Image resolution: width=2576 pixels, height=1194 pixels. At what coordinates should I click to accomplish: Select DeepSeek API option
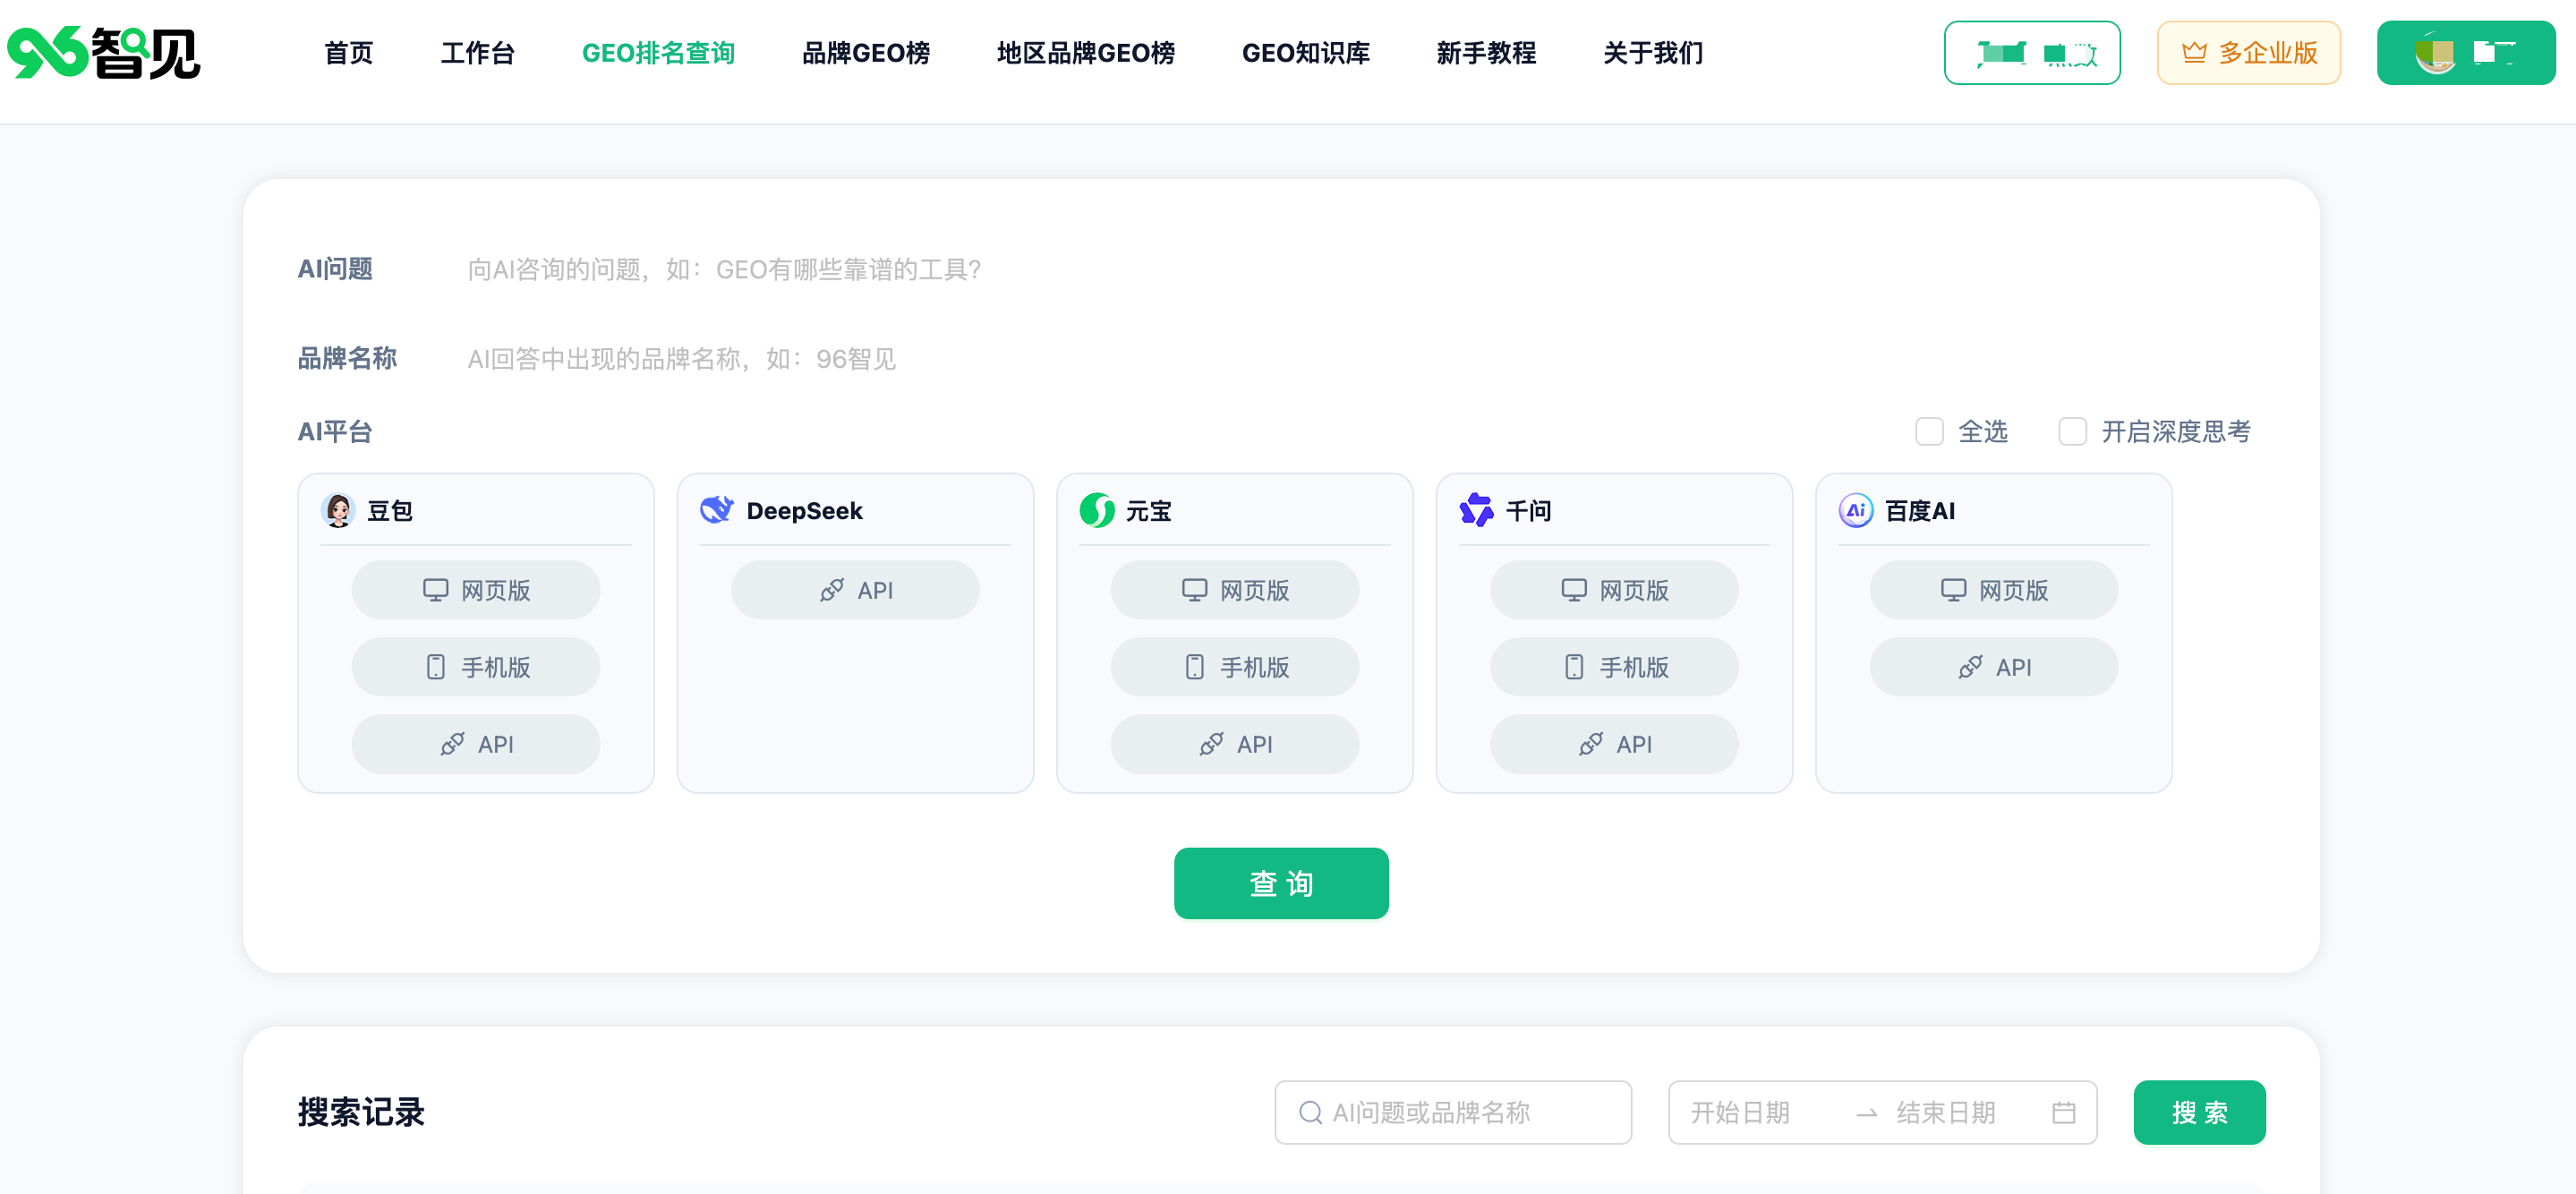click(x=855, y=590)
